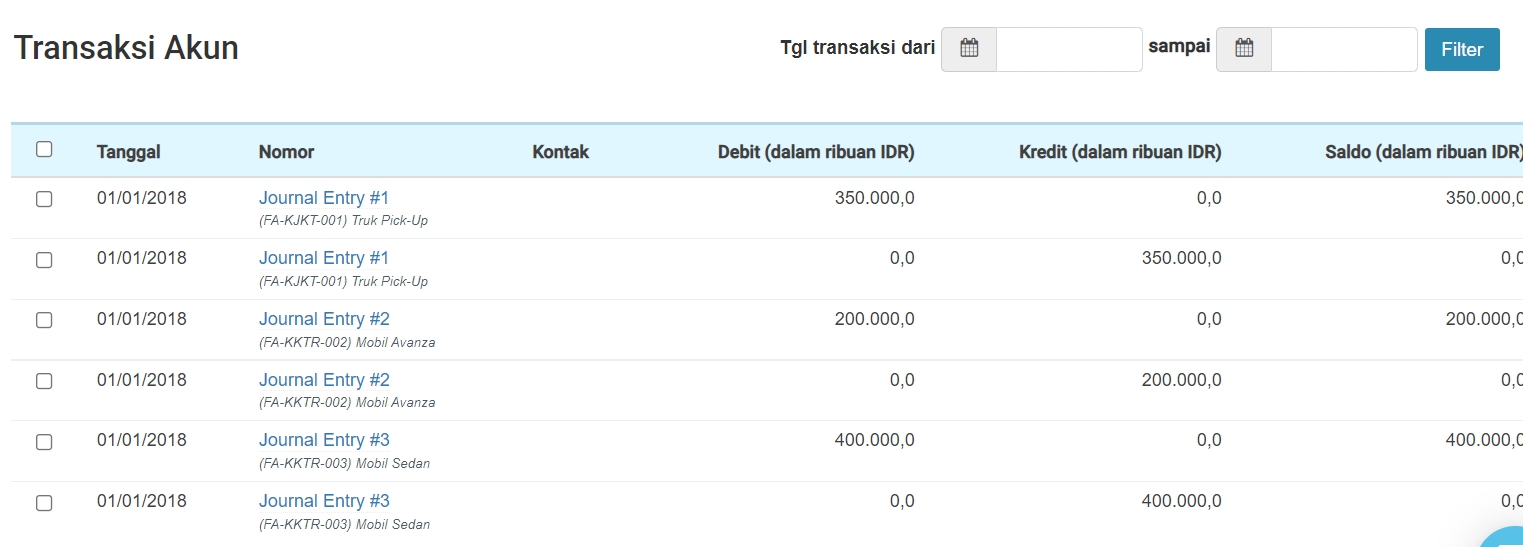Image resolution: width=1523 pixels, height=547 pixels.
Task: Click the Filter button
Action: point(1462,49)
